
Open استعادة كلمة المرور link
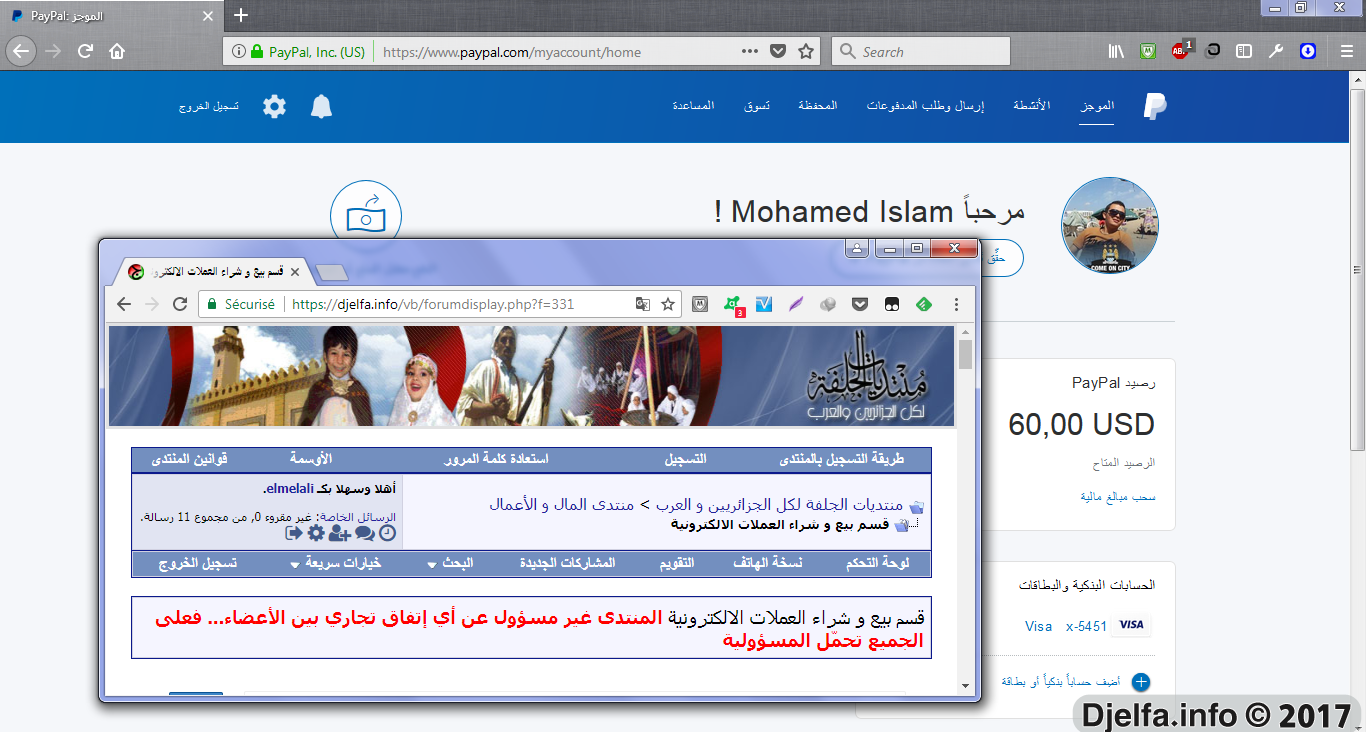(496, 459)
